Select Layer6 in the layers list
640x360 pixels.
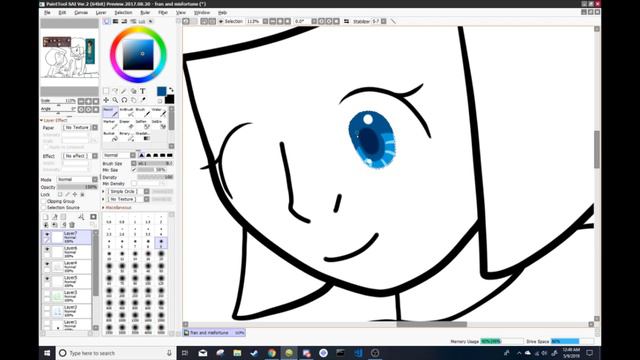pos(67,252)
